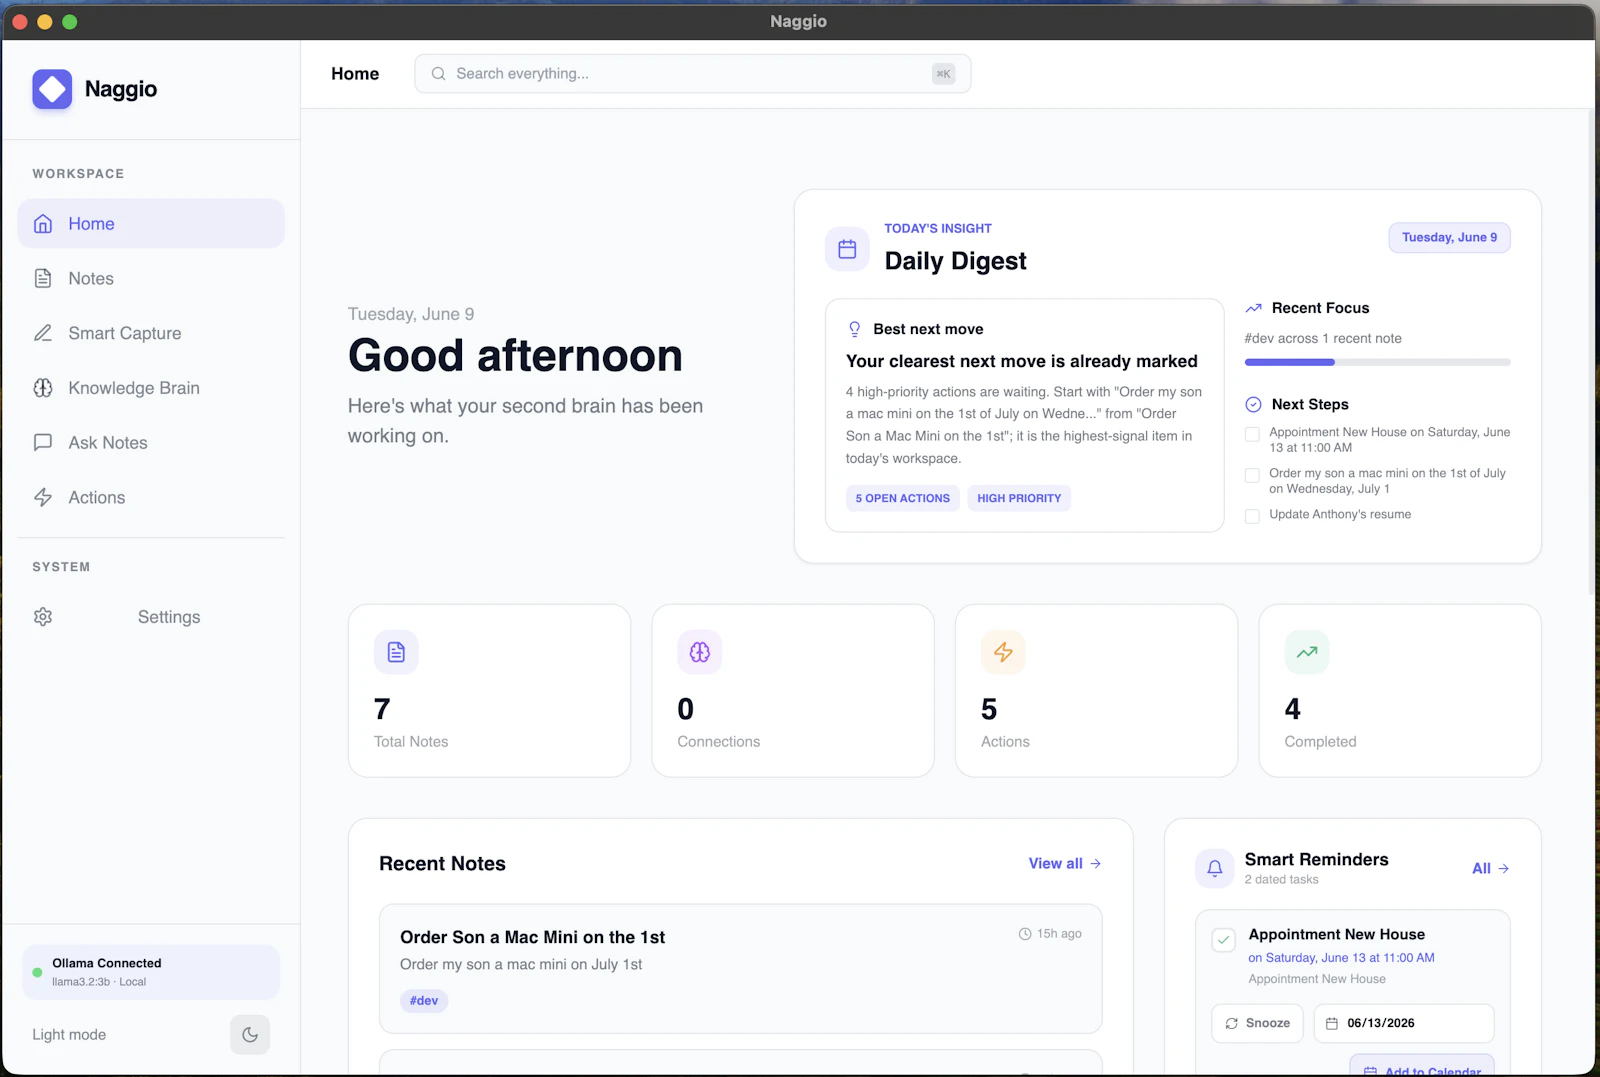This screenshot has height=1077, width=1600.
Task: Open the 06/13/2026 date picker field
Action: pos(1404,1024)
